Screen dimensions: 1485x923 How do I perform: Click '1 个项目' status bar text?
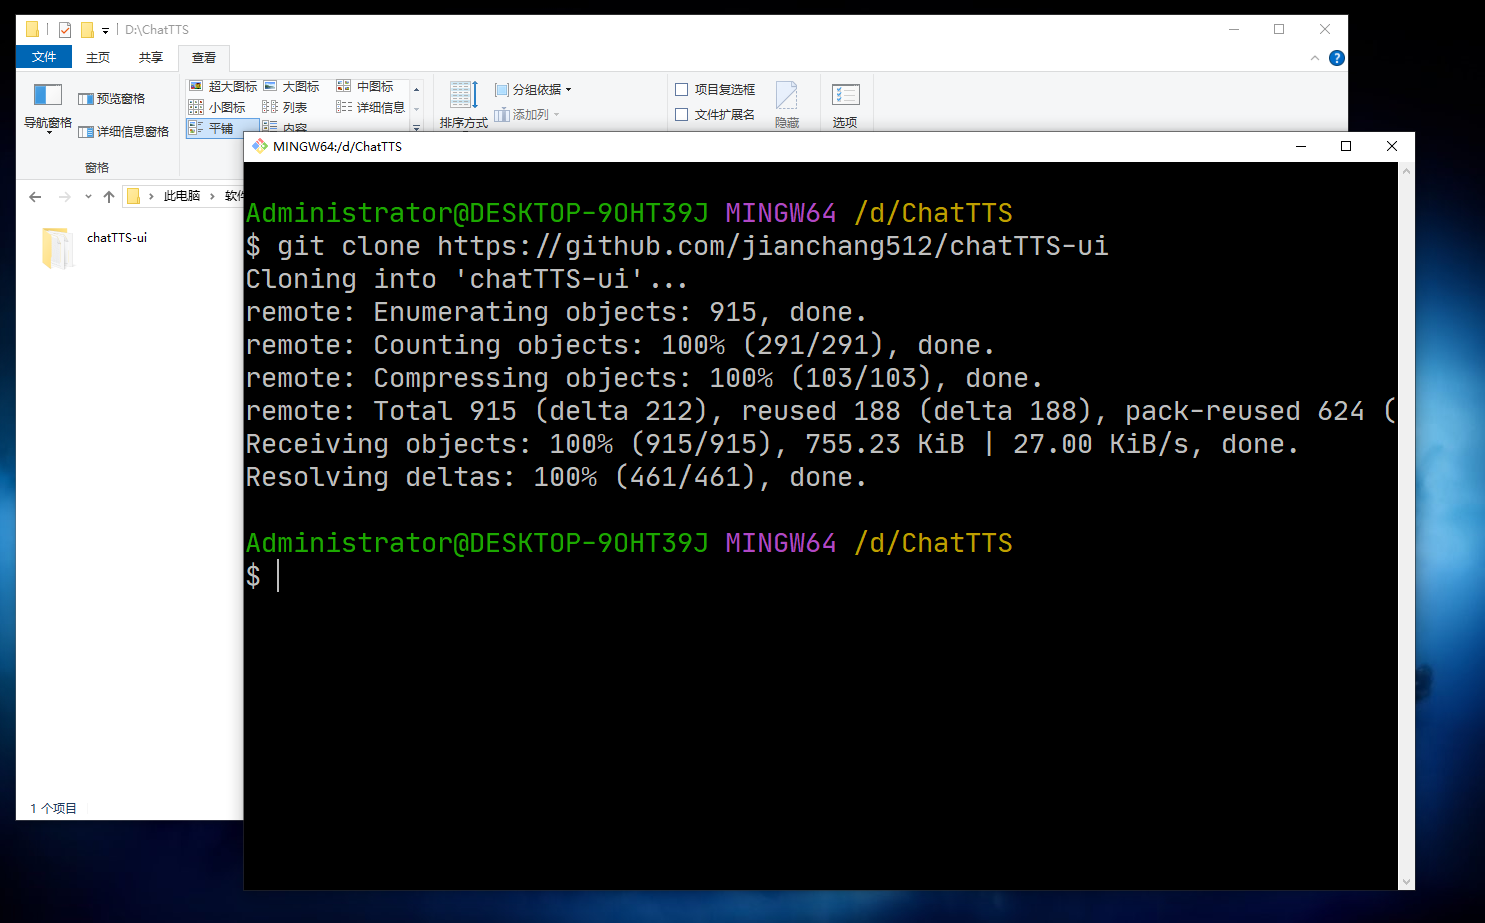[53, 808]
